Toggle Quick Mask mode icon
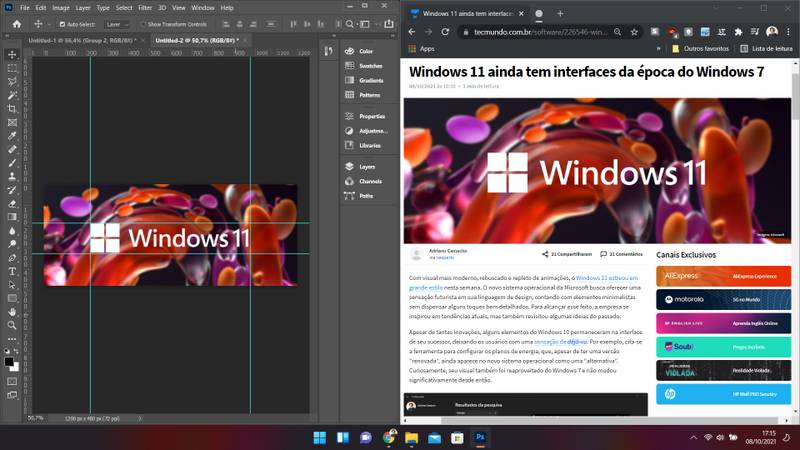800x450 pixels. coord(12,381)
